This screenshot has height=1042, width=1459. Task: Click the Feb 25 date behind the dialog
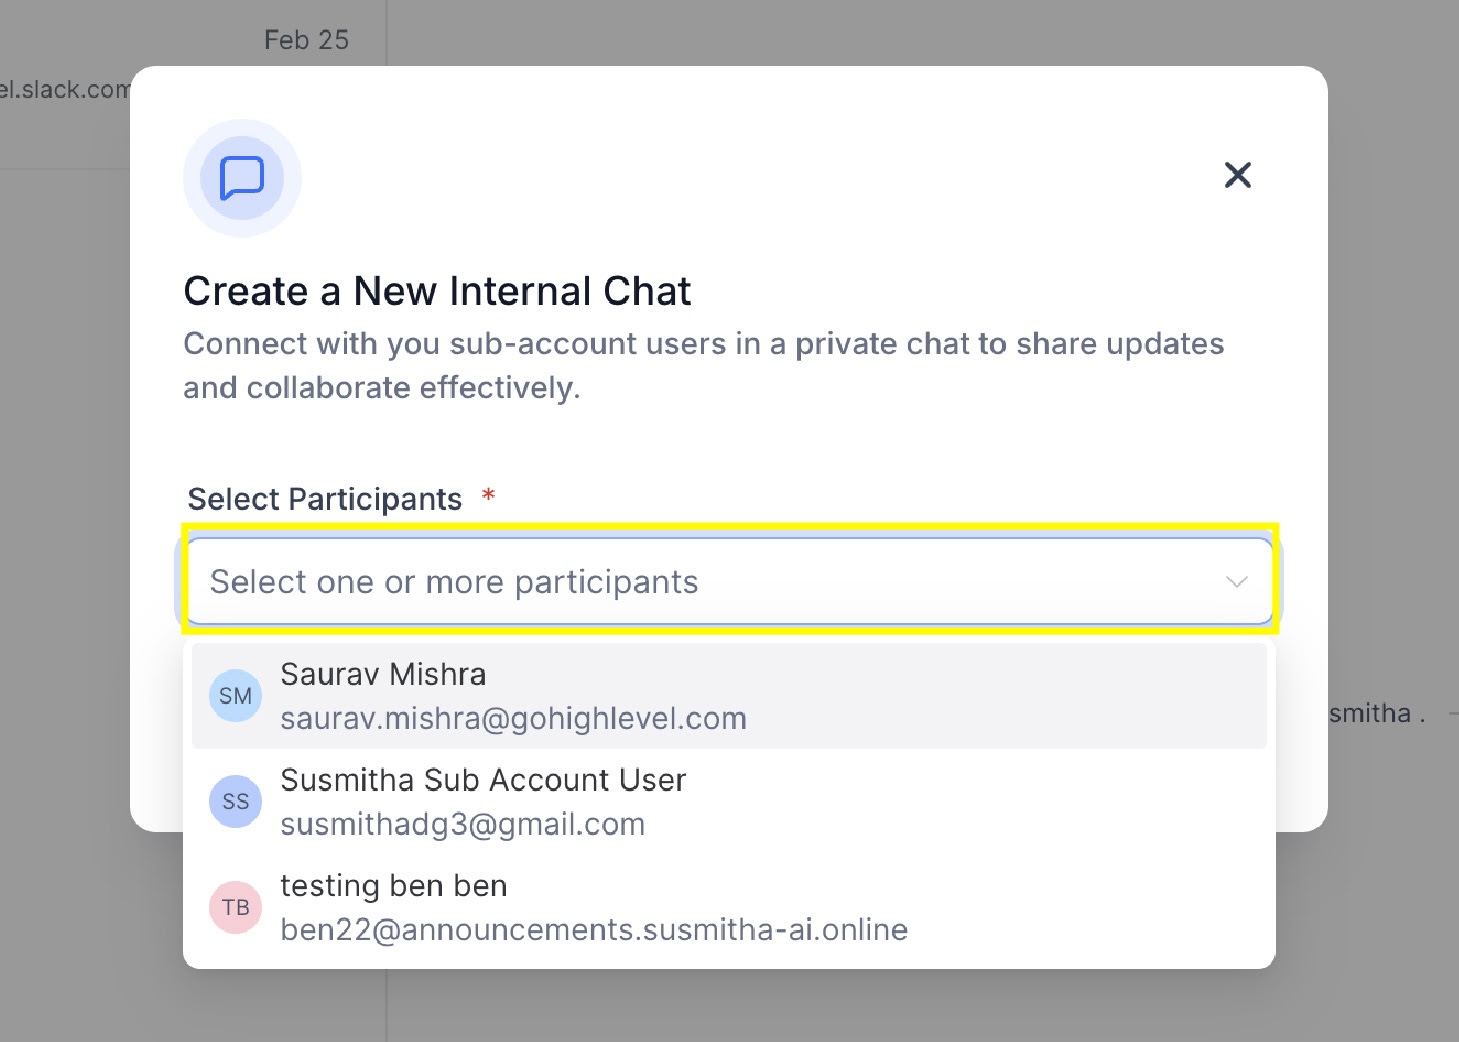tap(306, 40)
